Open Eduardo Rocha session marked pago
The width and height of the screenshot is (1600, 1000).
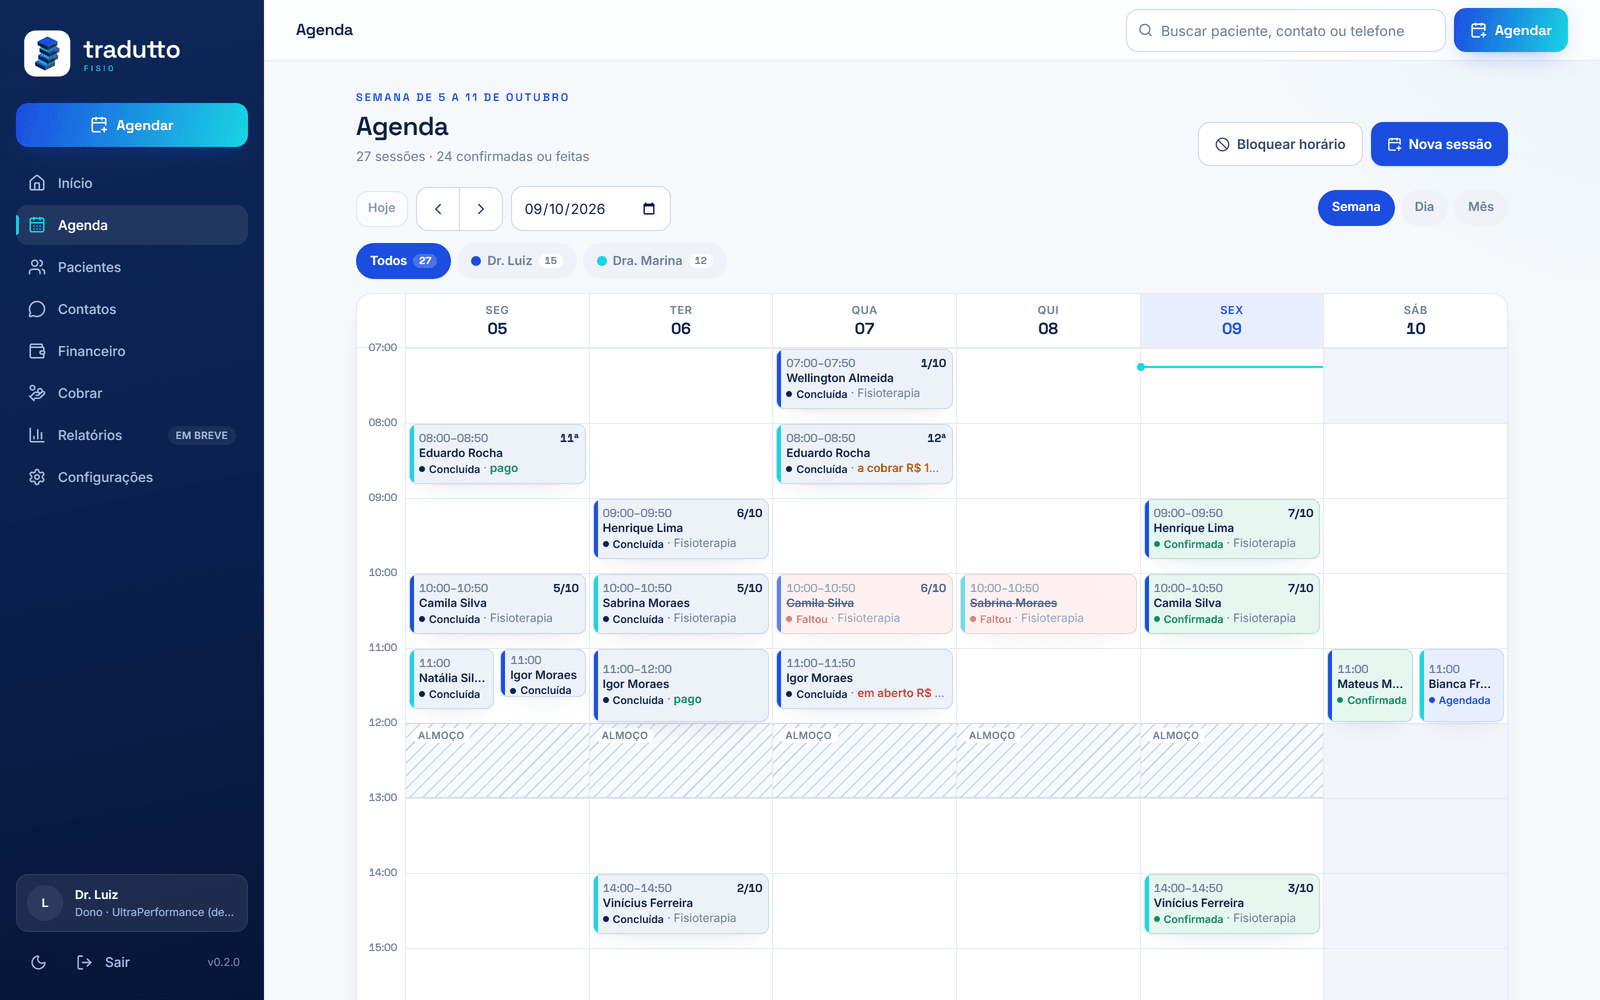(498, 454)
